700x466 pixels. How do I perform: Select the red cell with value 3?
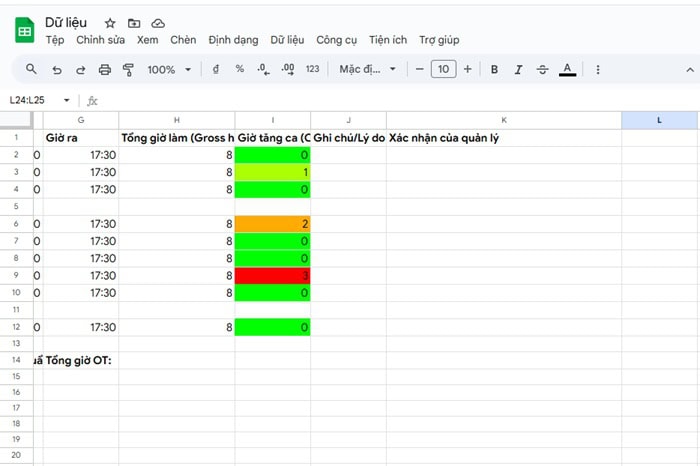273,276
